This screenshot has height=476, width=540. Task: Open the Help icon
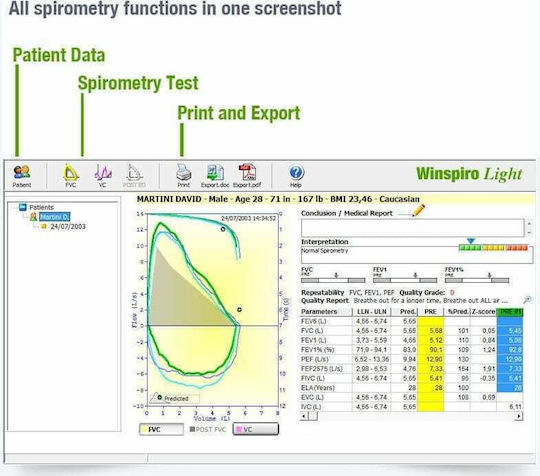(296, 176)
